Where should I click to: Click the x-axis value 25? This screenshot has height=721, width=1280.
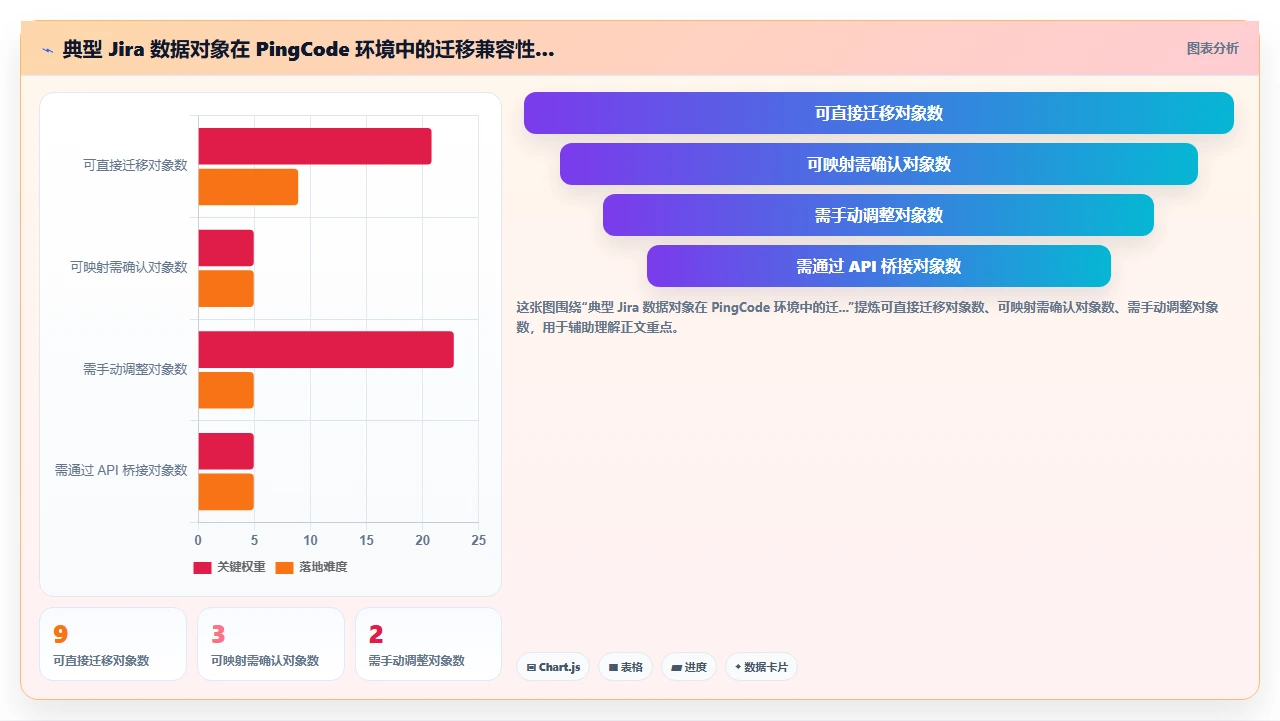click(x=478, y=541)
